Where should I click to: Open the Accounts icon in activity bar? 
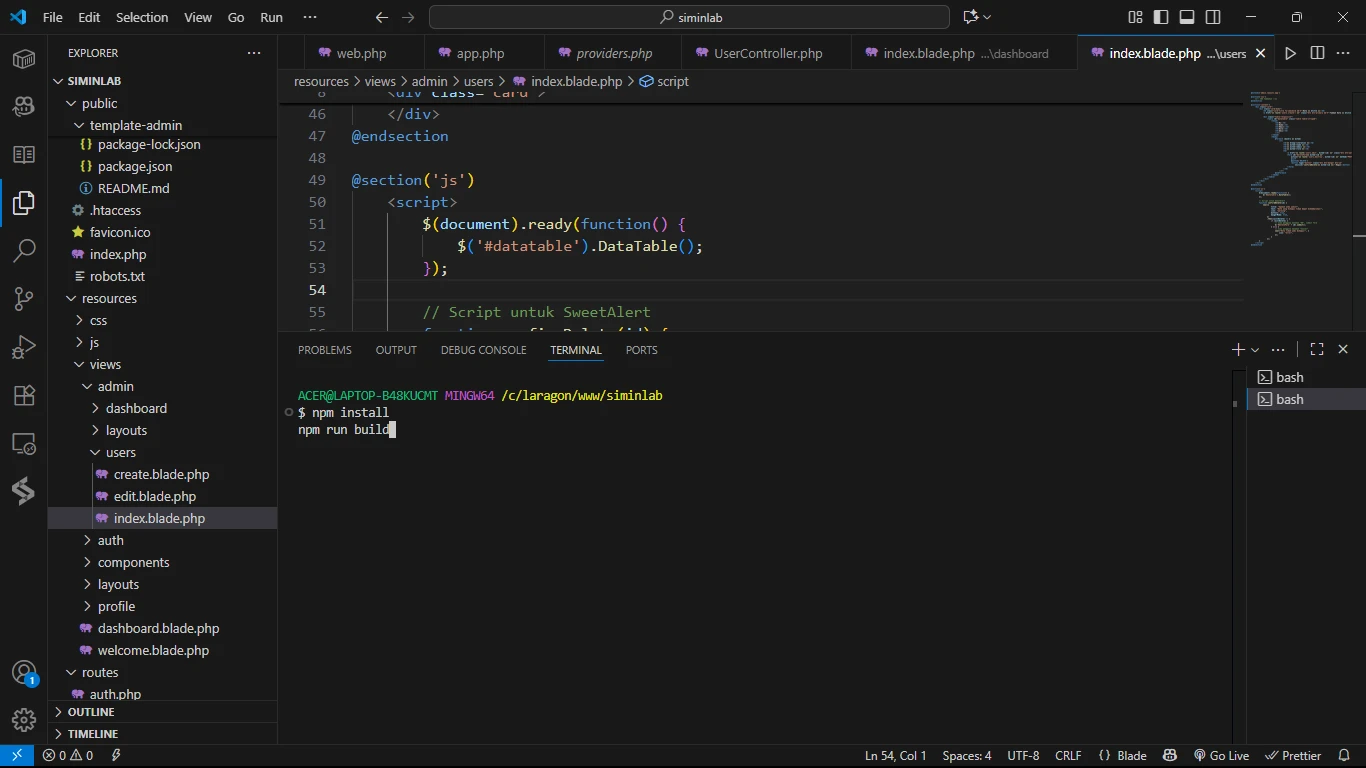[x=24, y=672]
